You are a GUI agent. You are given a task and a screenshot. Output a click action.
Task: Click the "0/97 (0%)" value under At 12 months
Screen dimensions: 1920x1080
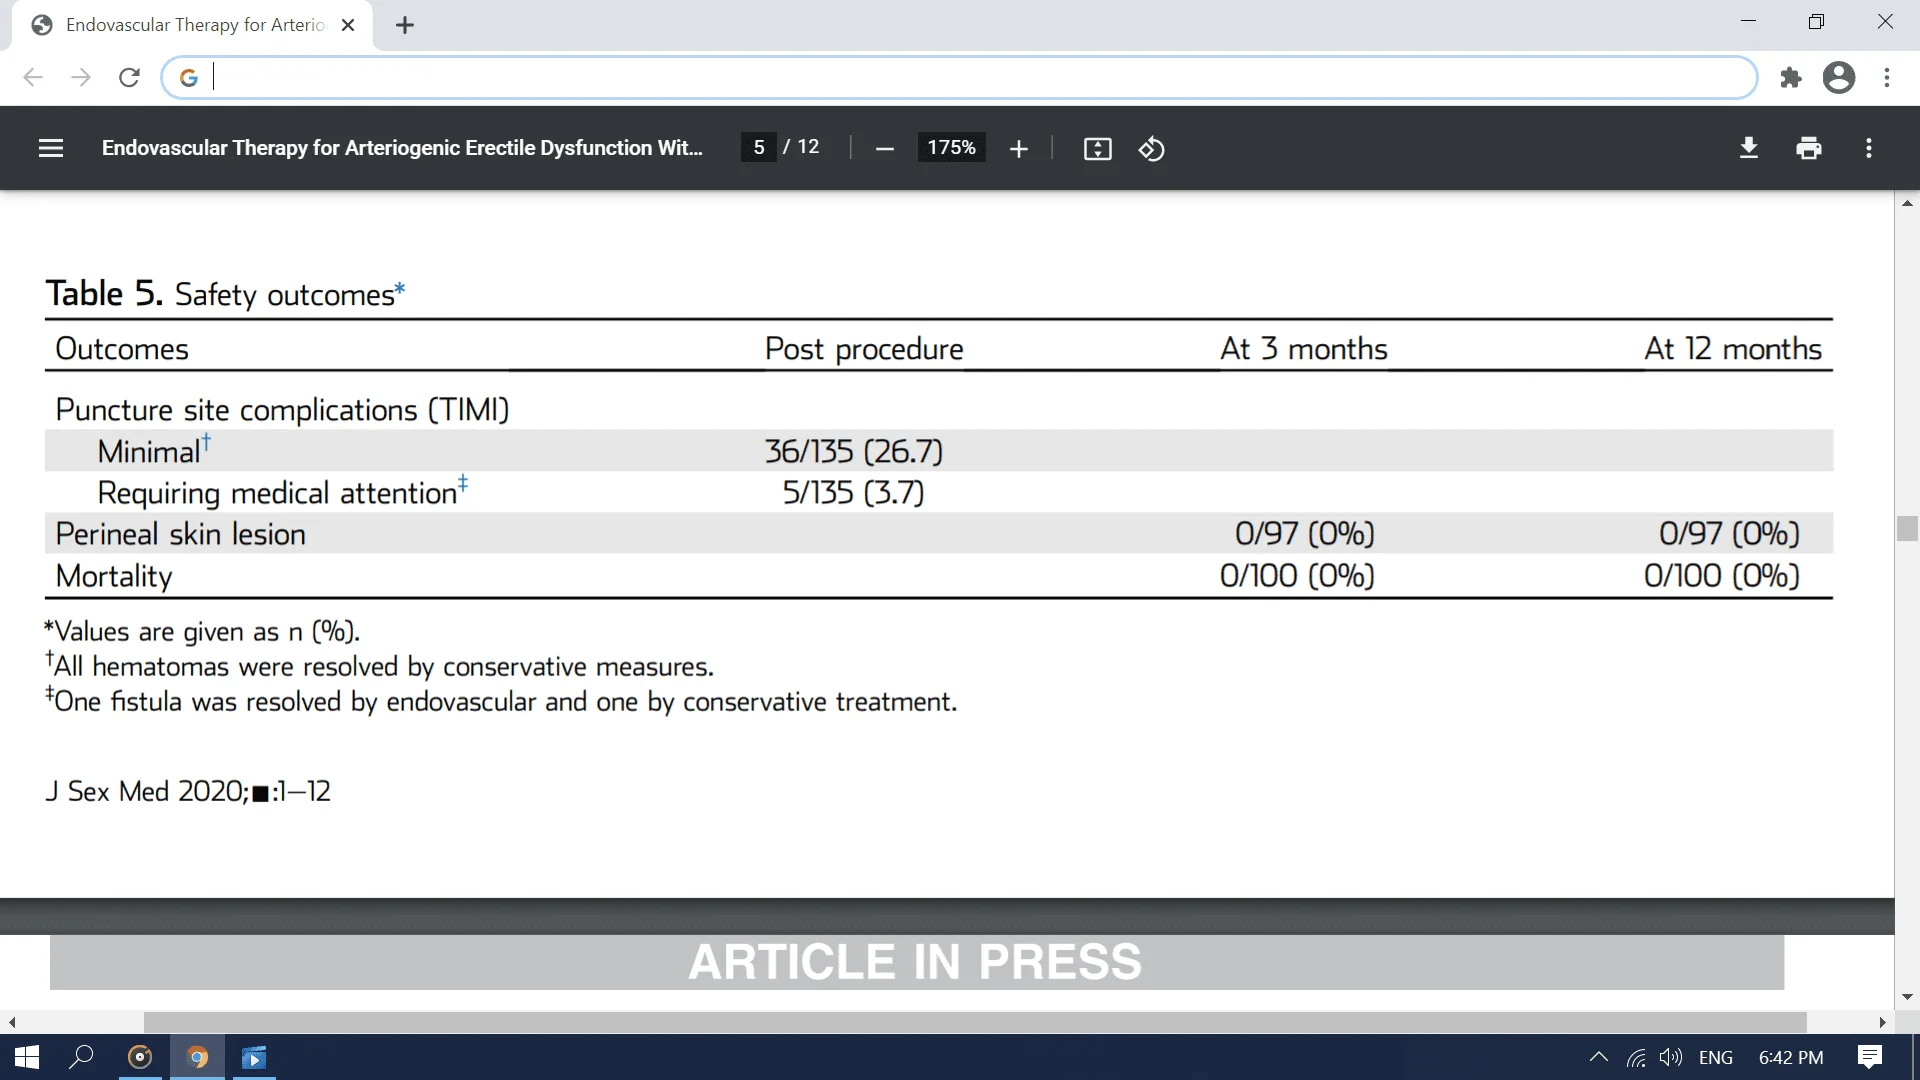(x=1729, y=534)
